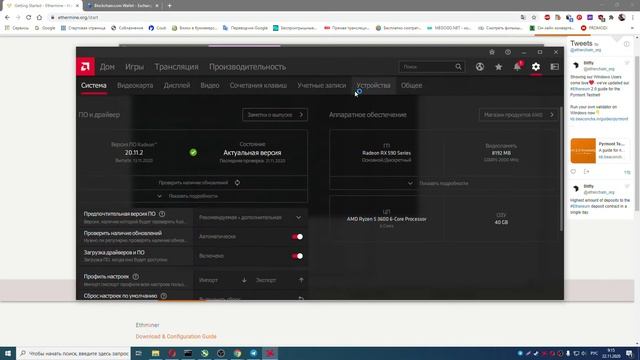
Task: Click the help question icon in Radeon title bar
Action: 508,52
